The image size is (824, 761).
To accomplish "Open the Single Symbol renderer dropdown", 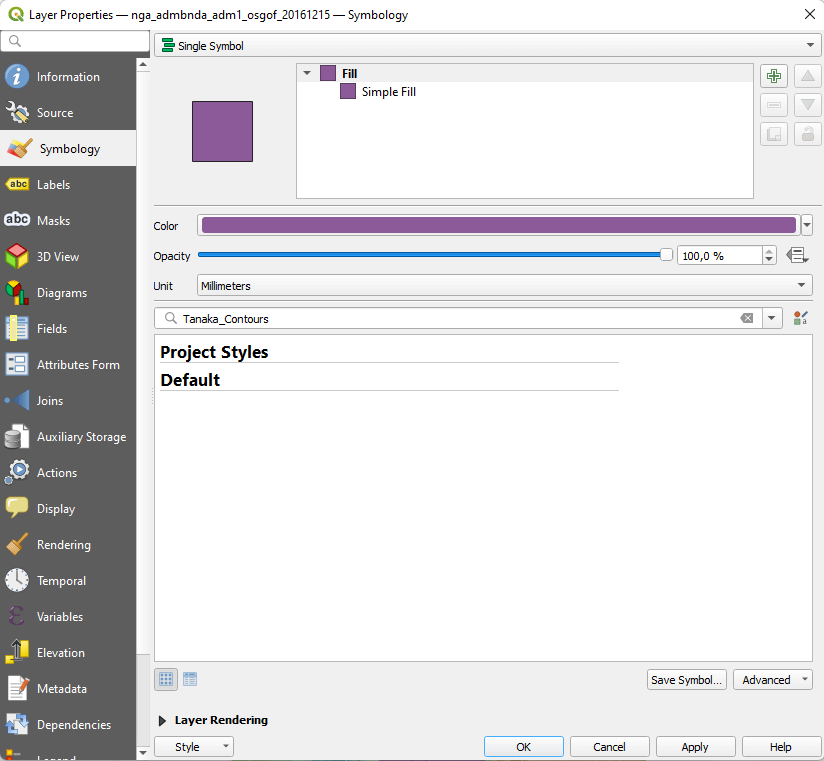I will coord(487,46).
